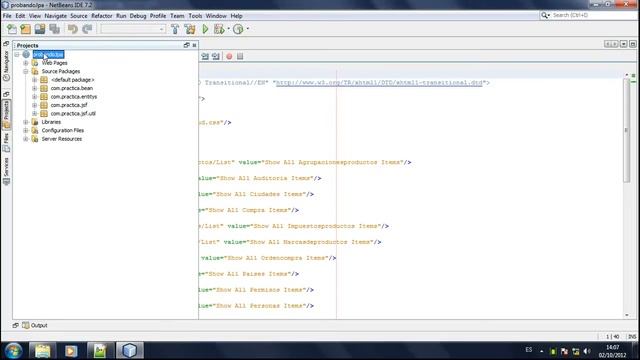This screenshot has height=360, width=640.
Task: Open the Help menu
Action: [237, 16]
